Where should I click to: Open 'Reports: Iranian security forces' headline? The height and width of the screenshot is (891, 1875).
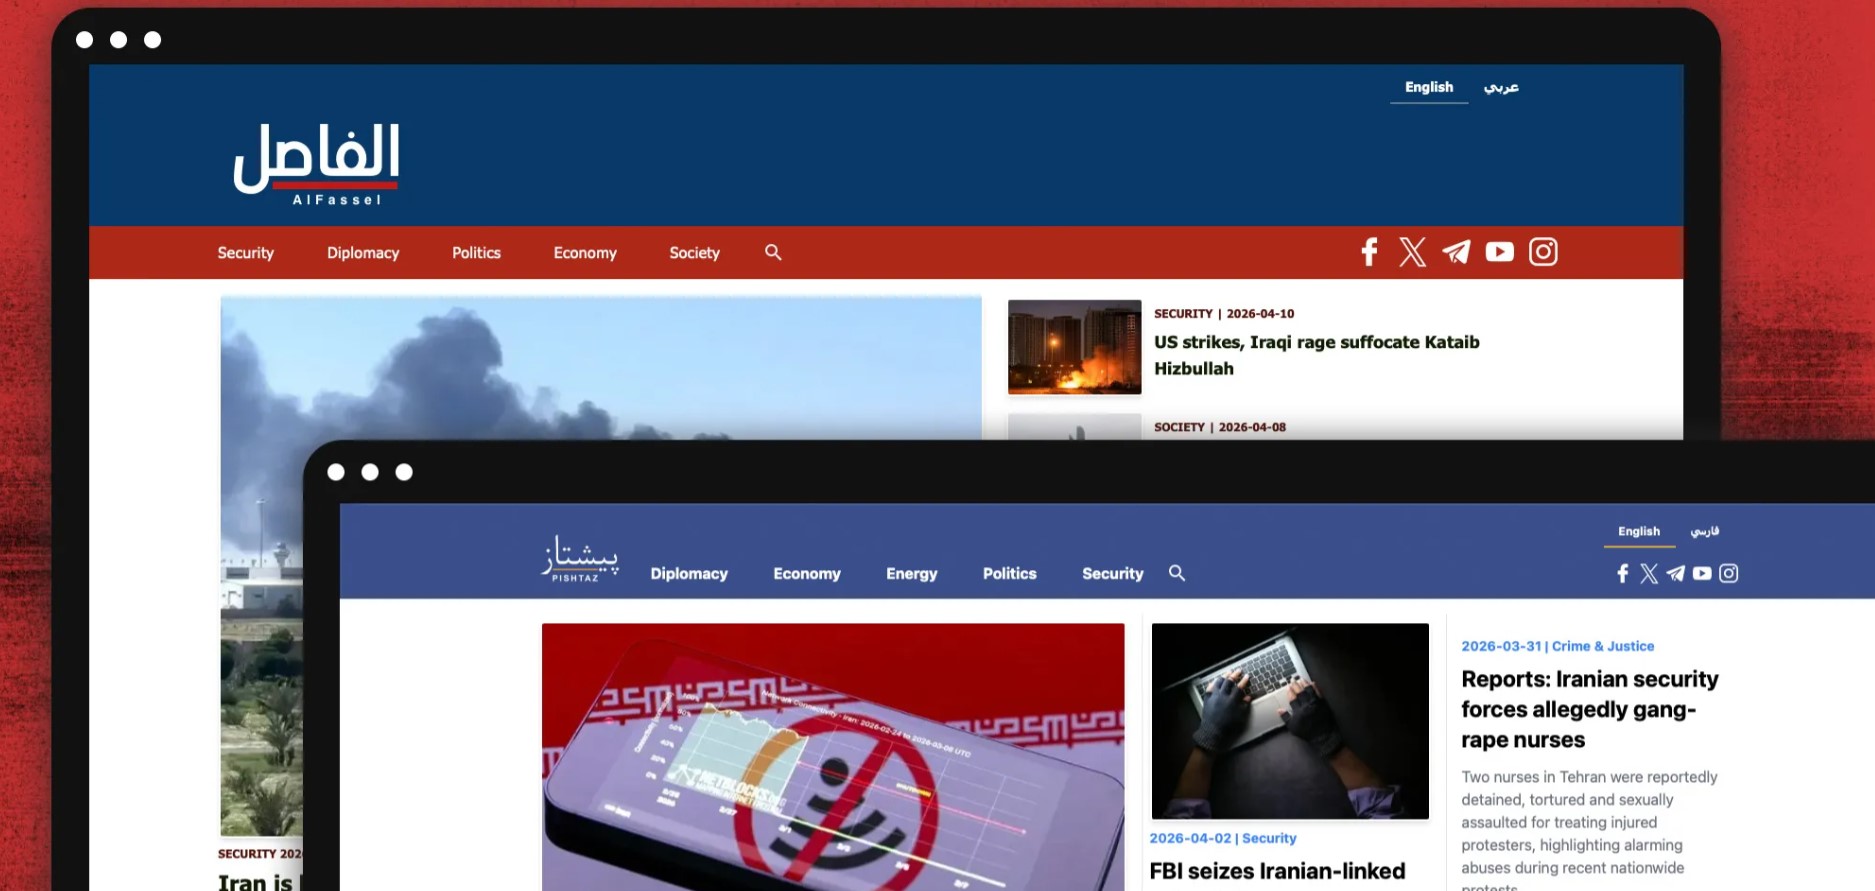coord(1590,709)
